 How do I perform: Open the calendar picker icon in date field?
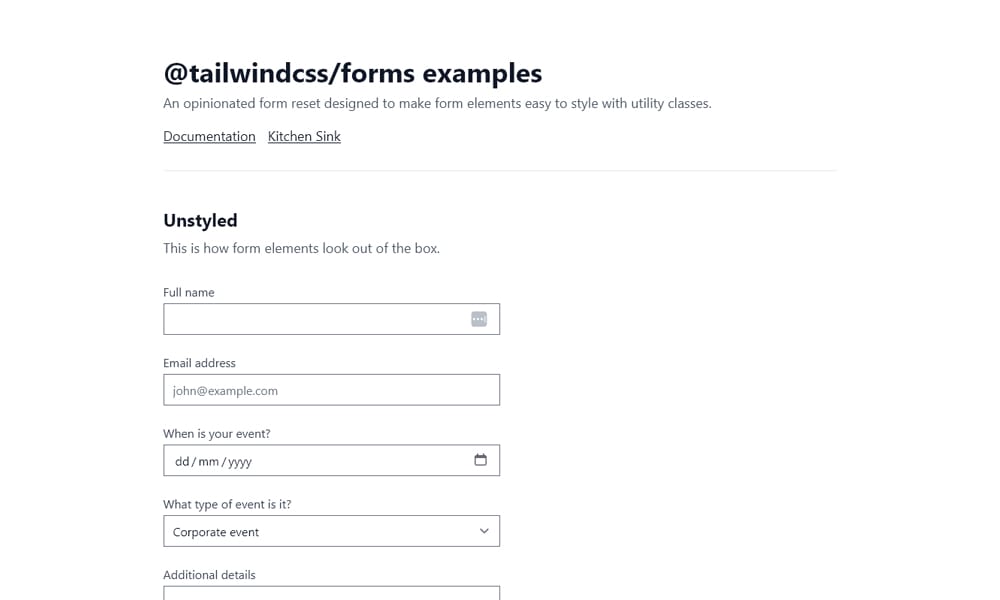pyautogui.click(x=481, y=460)
